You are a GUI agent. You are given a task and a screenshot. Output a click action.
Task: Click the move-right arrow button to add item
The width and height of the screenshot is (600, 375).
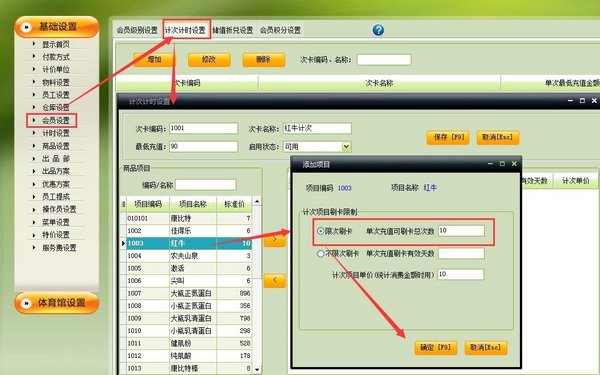(274, 240)
